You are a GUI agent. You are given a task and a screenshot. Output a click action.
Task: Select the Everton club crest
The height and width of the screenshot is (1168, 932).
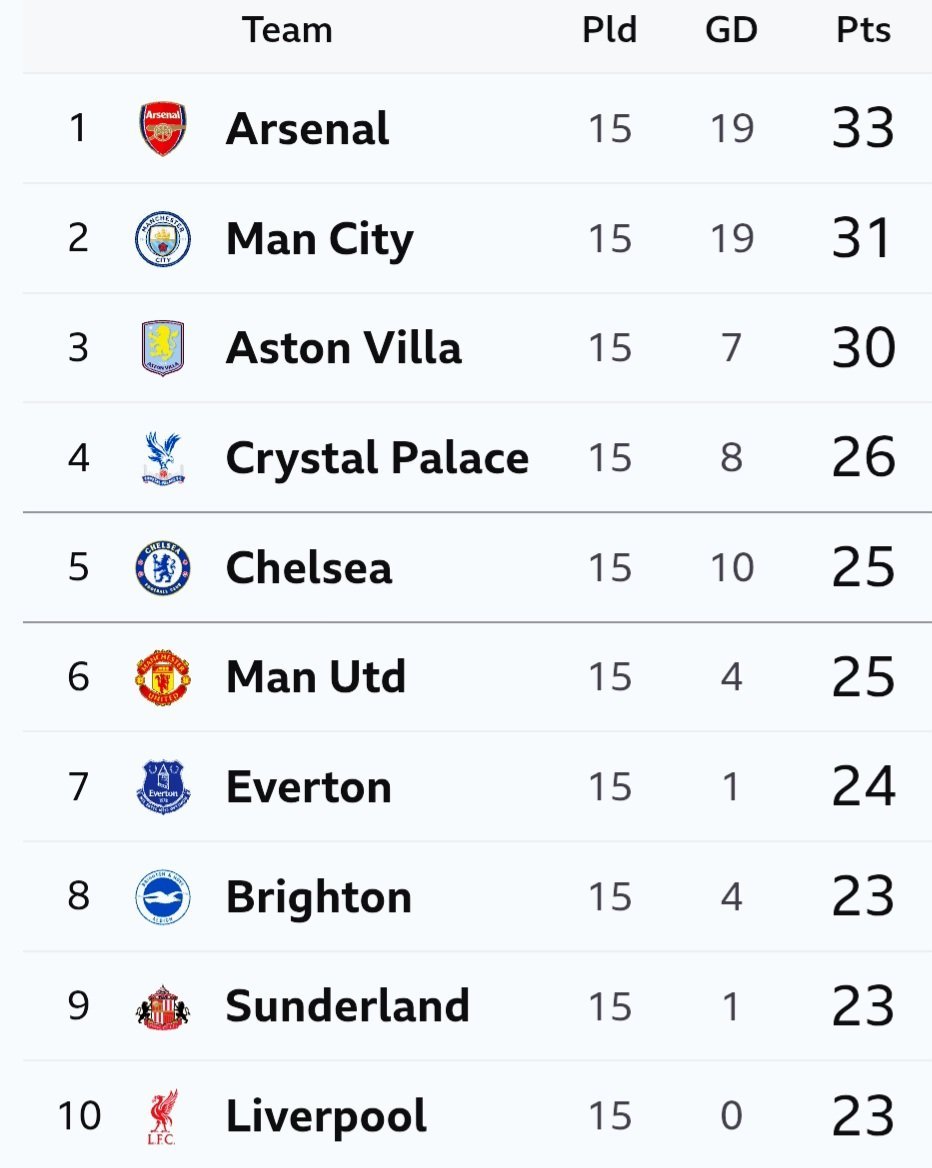(162, 787)
